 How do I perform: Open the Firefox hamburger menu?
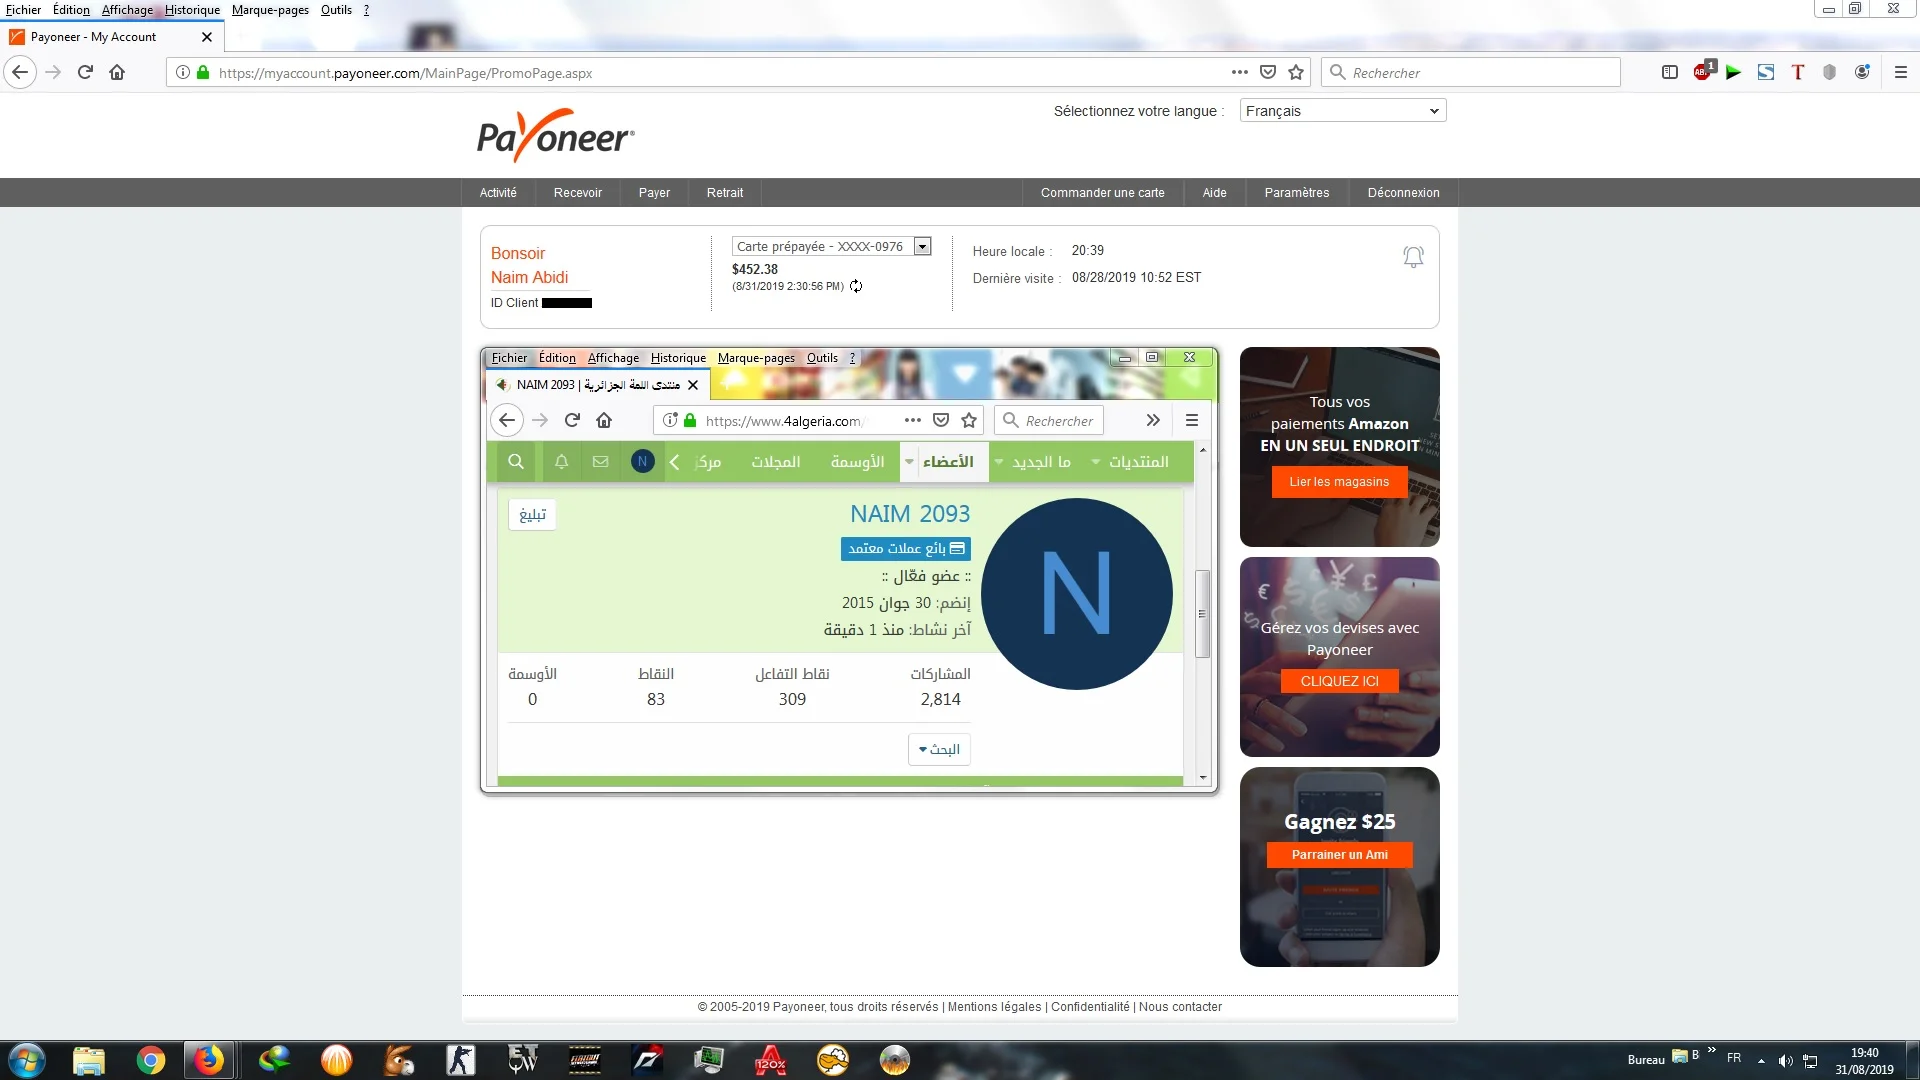(1900, 72)
